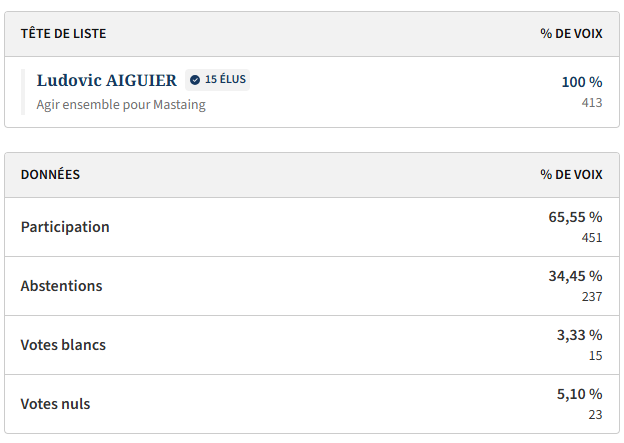Click the 3,33 % blank votes value
Viewport: 624px width, 443px height.
pos(579,335)
